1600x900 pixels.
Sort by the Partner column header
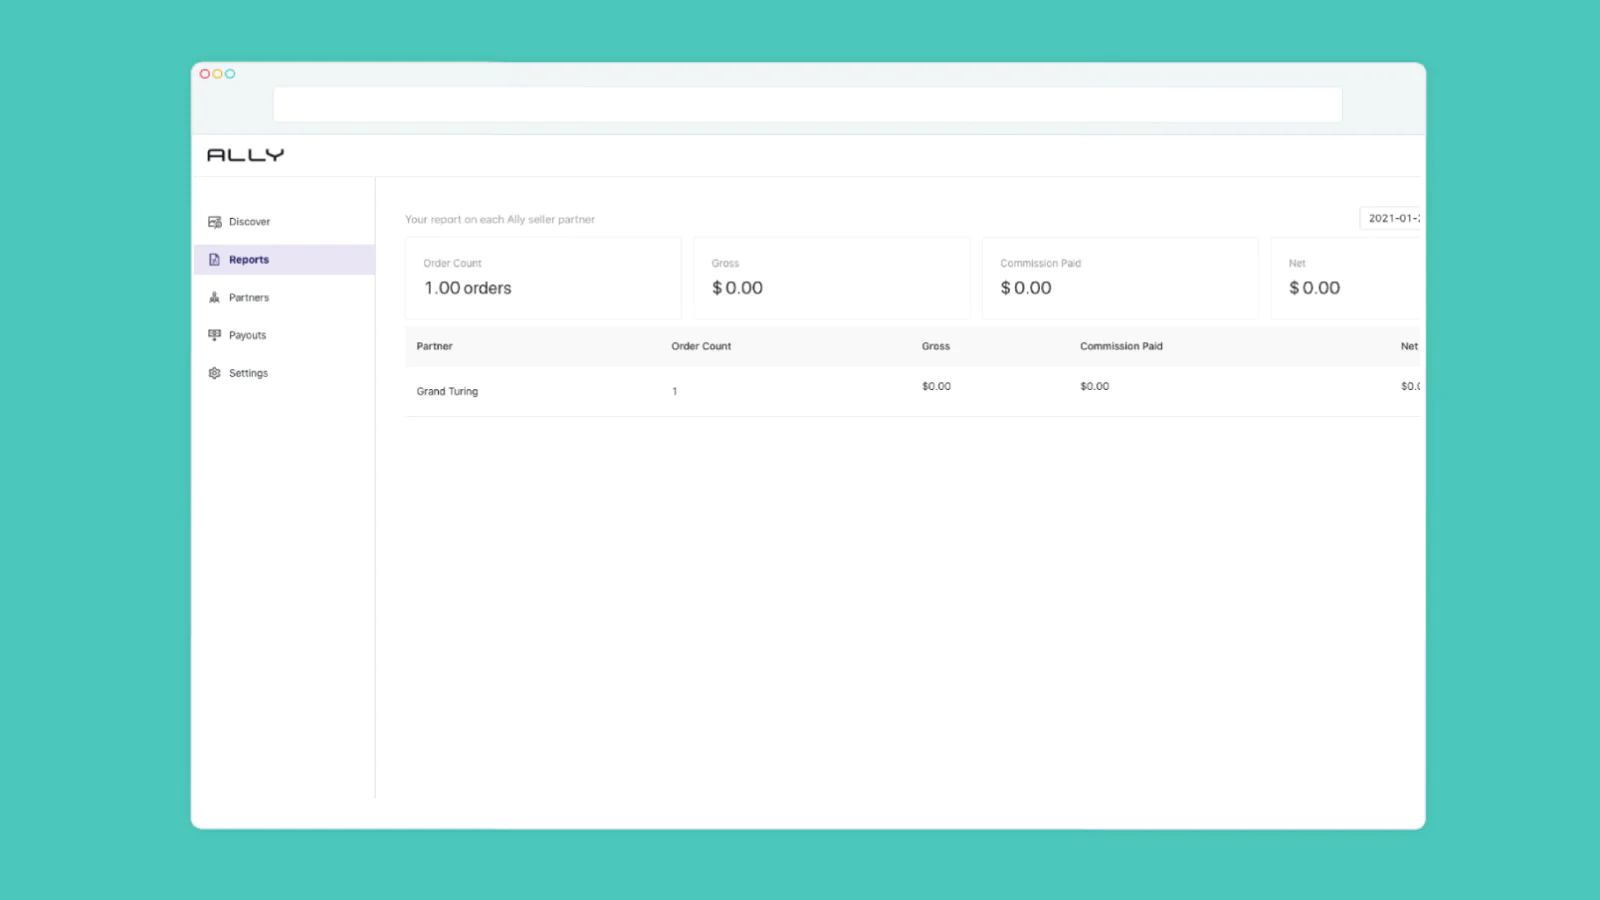pyautogui.click(x=434, y=346)
